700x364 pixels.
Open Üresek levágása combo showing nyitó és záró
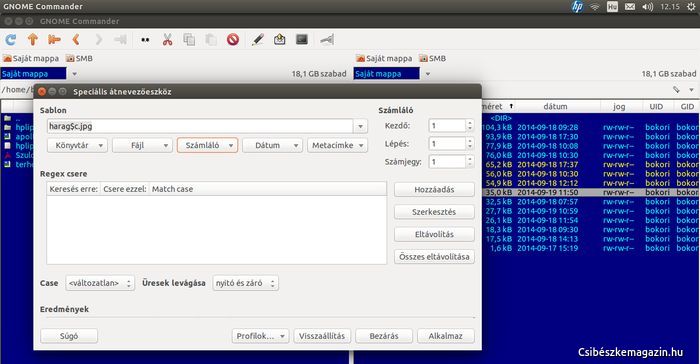(x=246, y=283)
